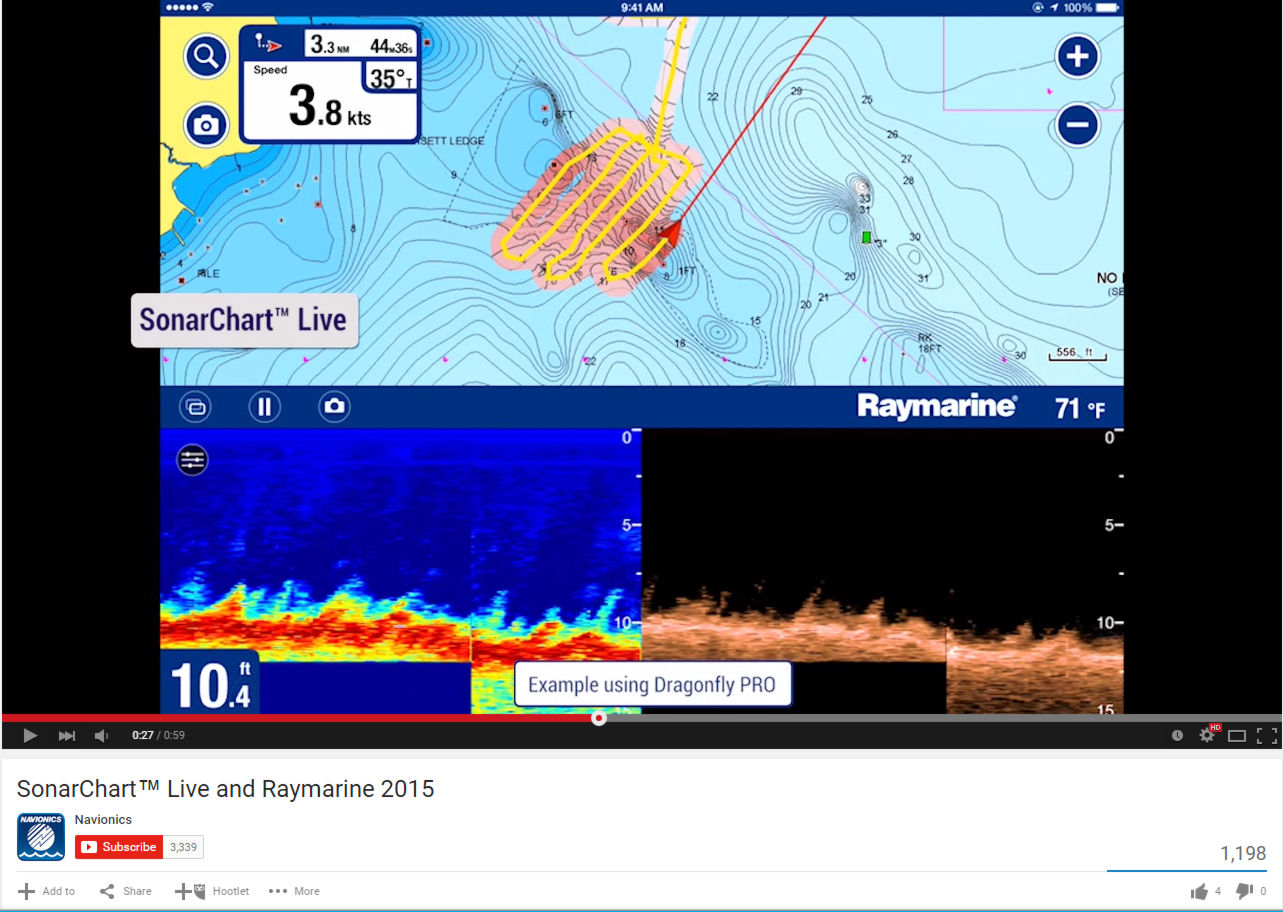The width and height of the screenshot is (1283, 912).
Task: Tap the magnifying glass search icon on the chart
Action: coord(206,56)
